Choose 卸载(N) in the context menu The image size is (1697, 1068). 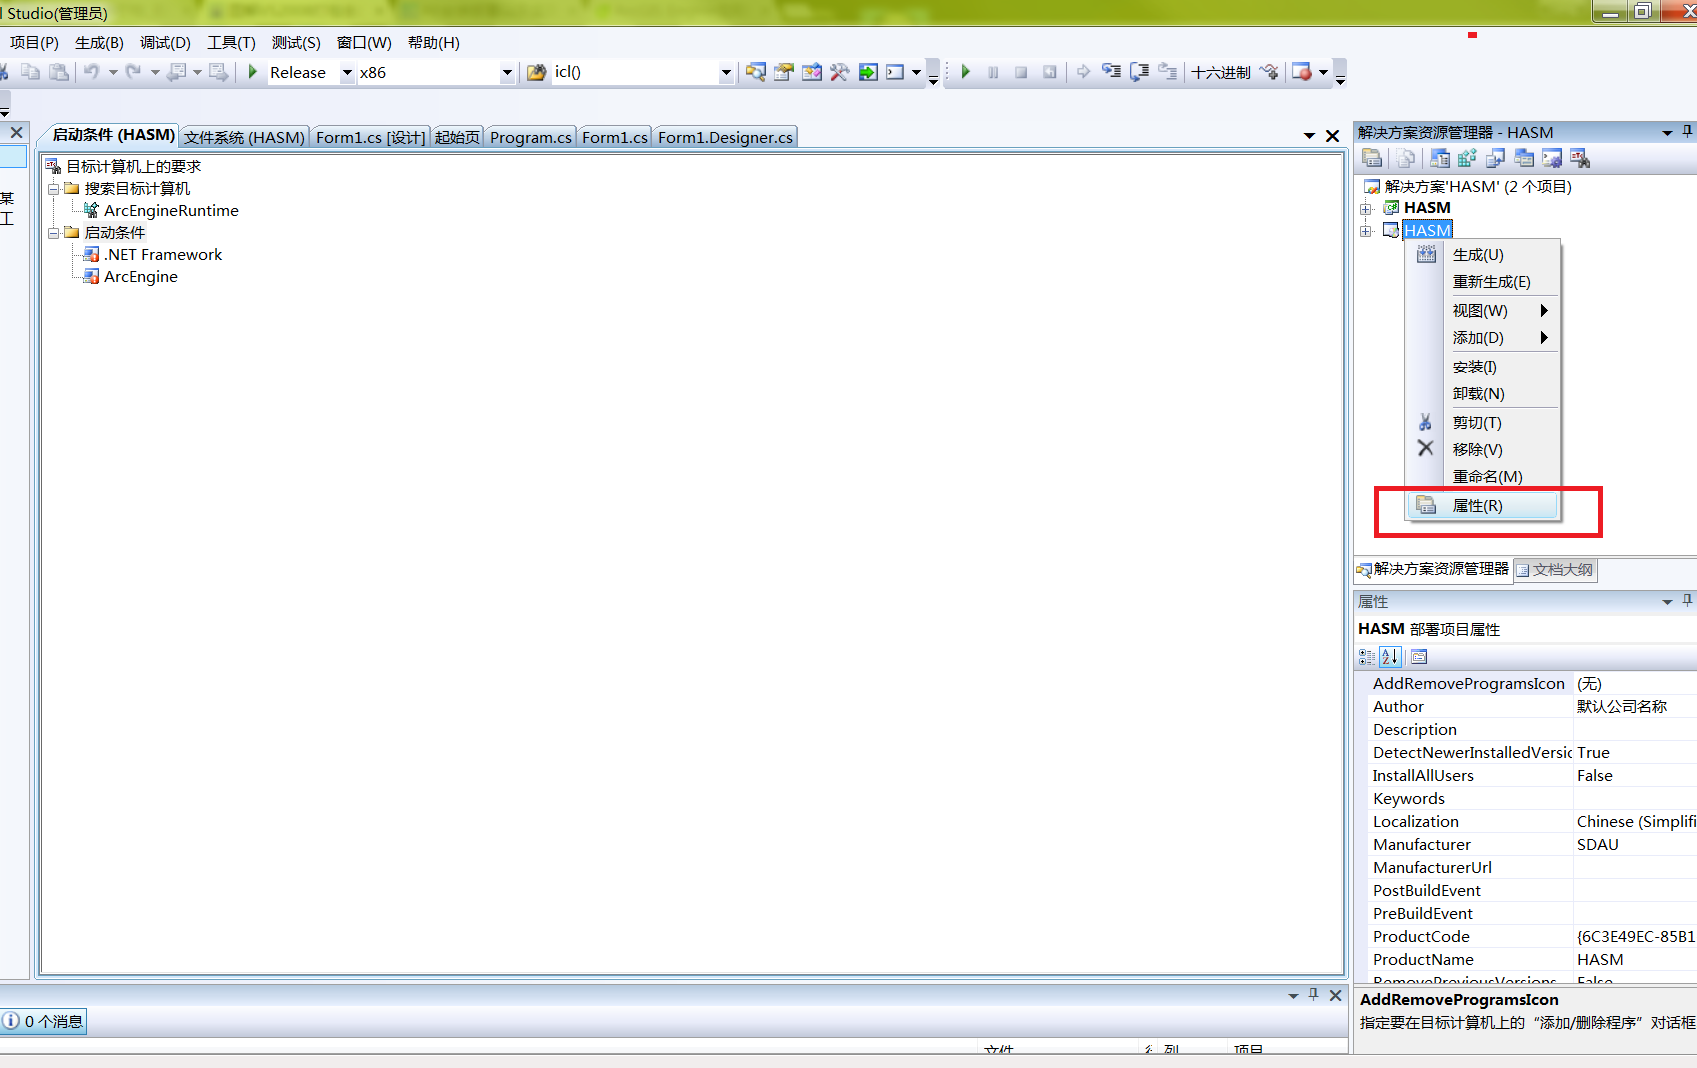(x=1482, y=394)
